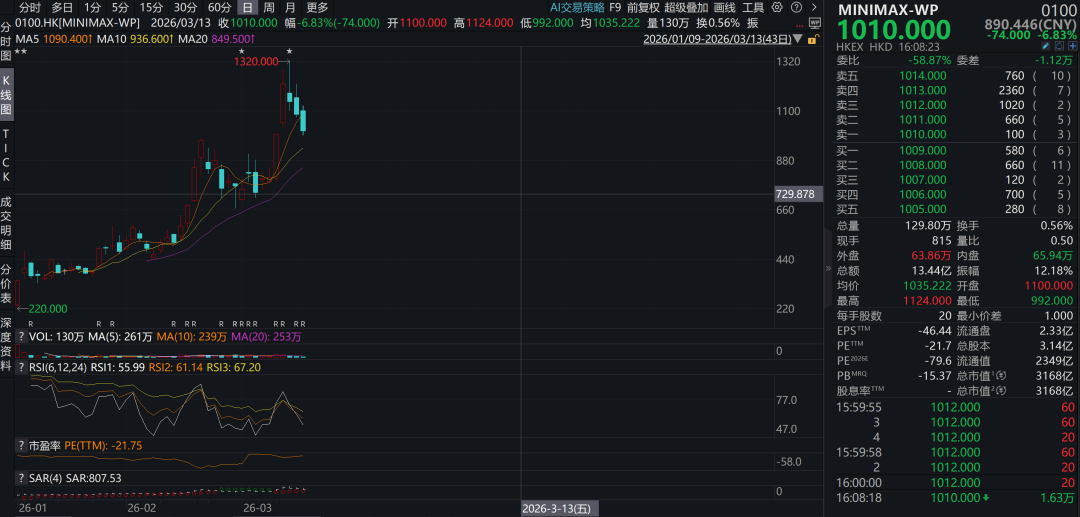
Task: Click the pencil edit icon under price change
Action: click(1045, 47)
